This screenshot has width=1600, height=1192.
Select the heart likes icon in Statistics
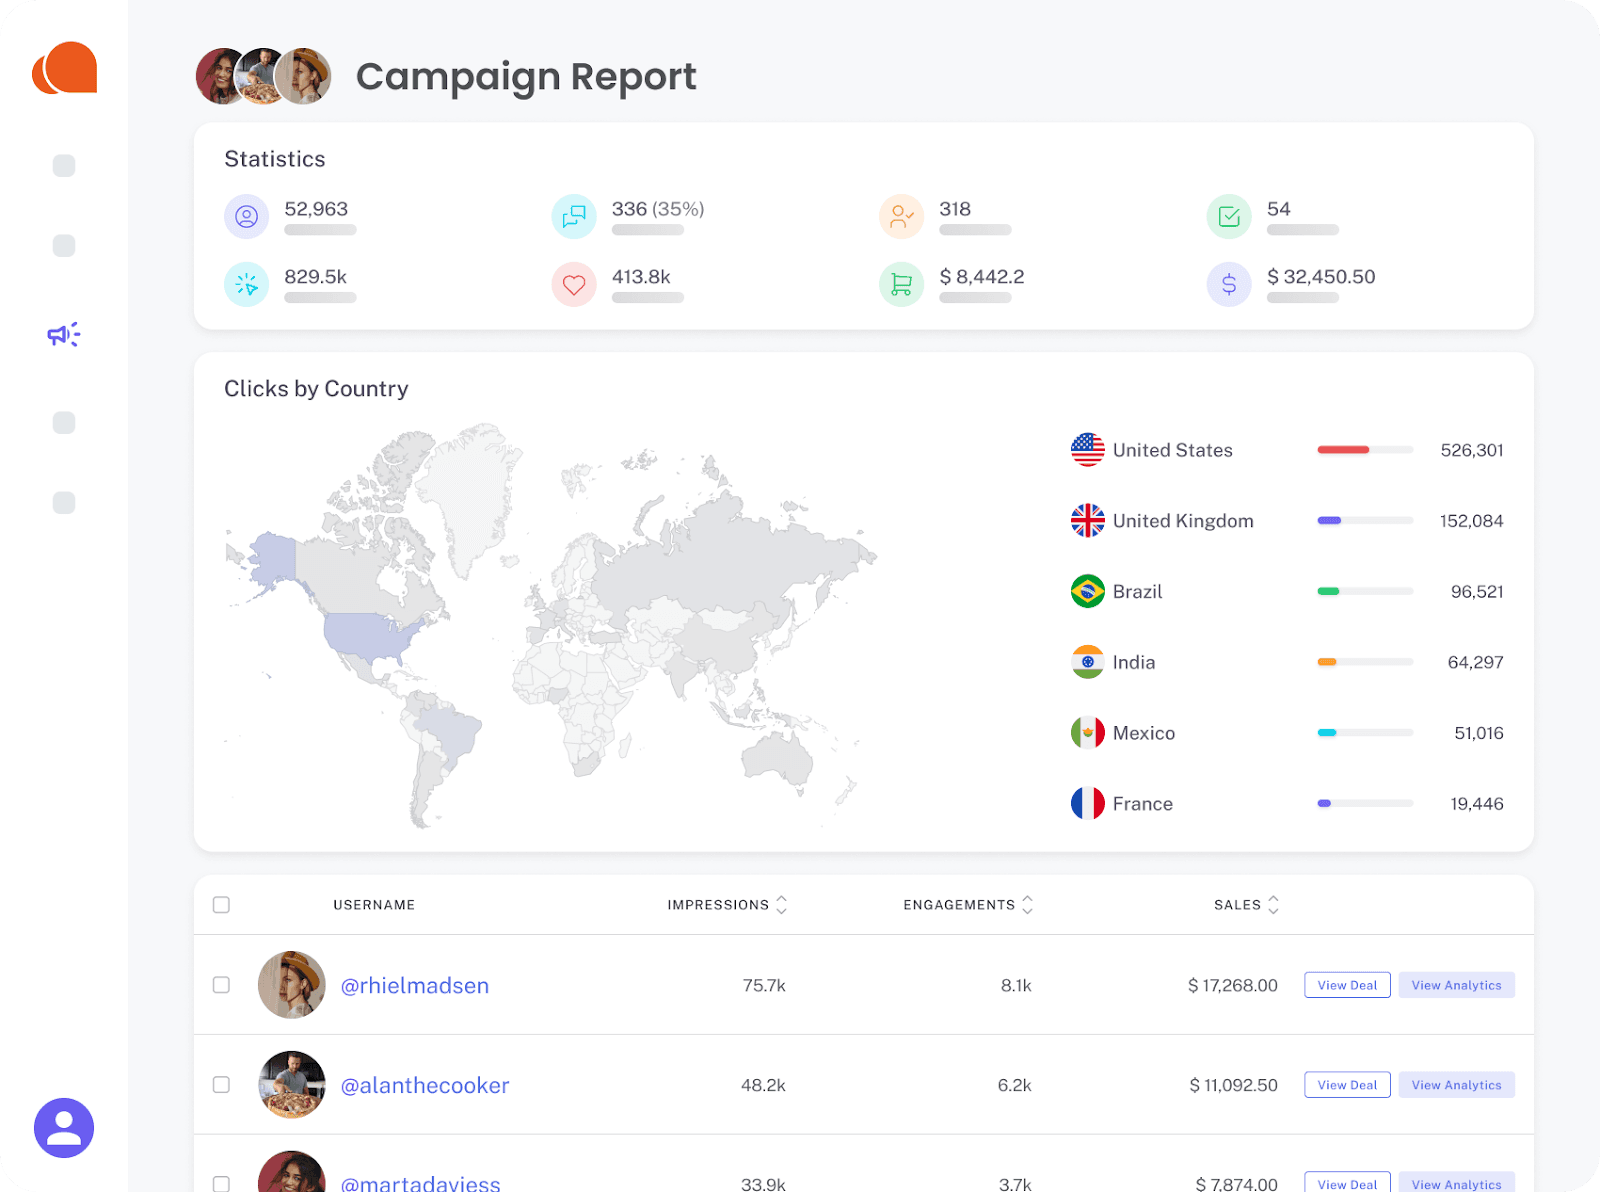pyautogui.click(x=573, y=284)
